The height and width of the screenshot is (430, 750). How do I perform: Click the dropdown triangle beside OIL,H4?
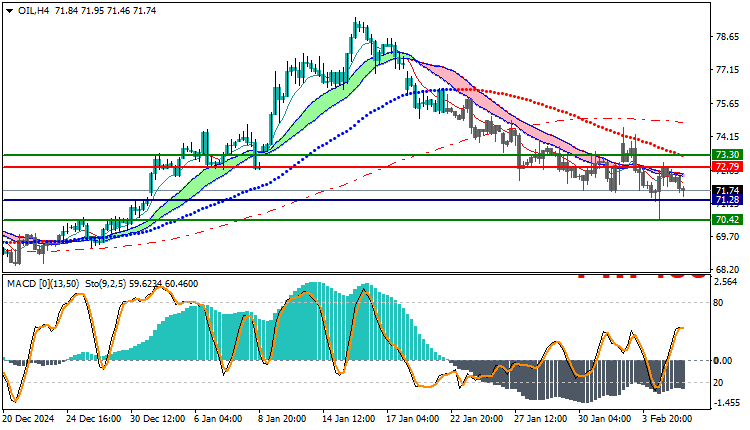tap(10, 11)
